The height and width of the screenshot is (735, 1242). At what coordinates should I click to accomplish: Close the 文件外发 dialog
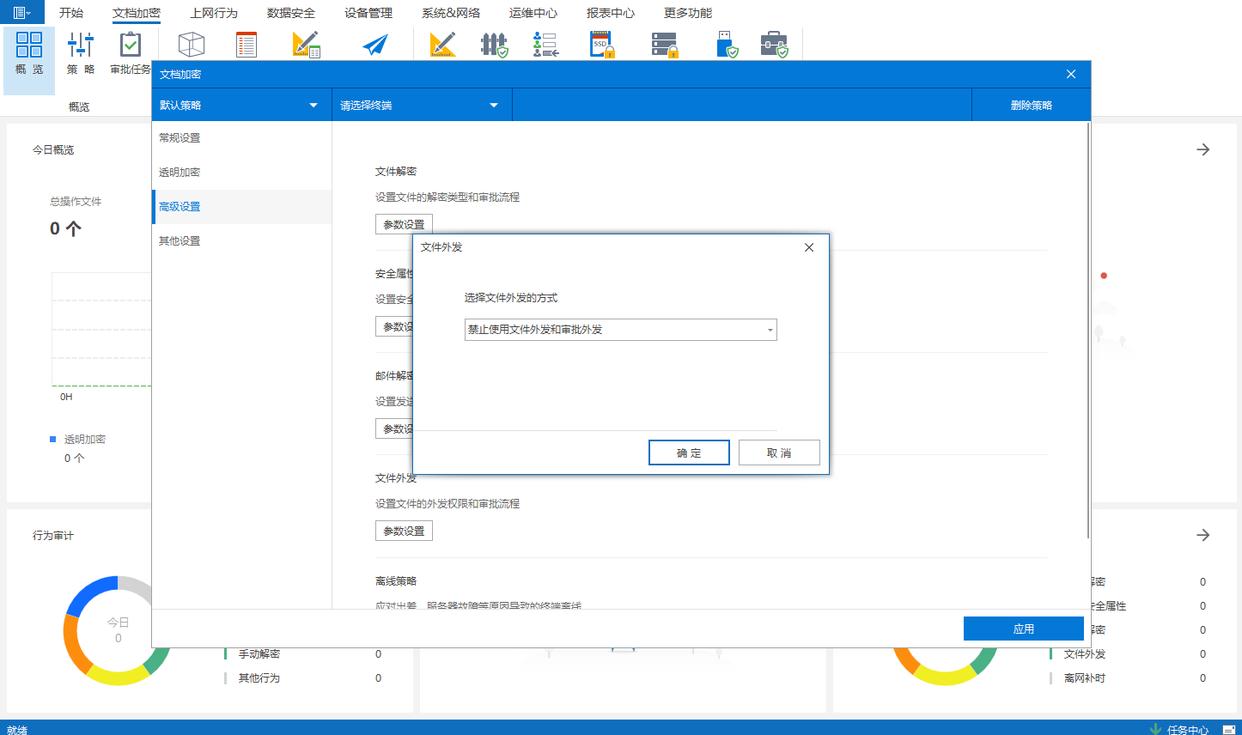[809, 247]
